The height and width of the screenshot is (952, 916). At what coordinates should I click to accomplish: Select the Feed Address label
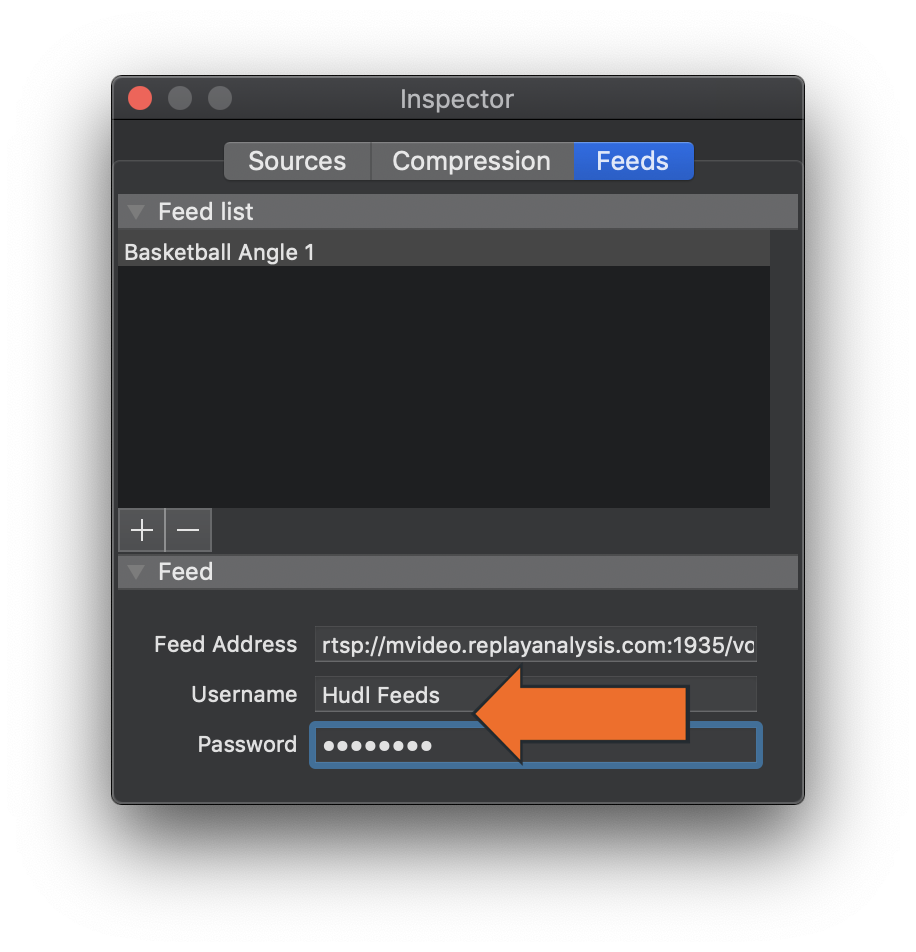point(225,645)
